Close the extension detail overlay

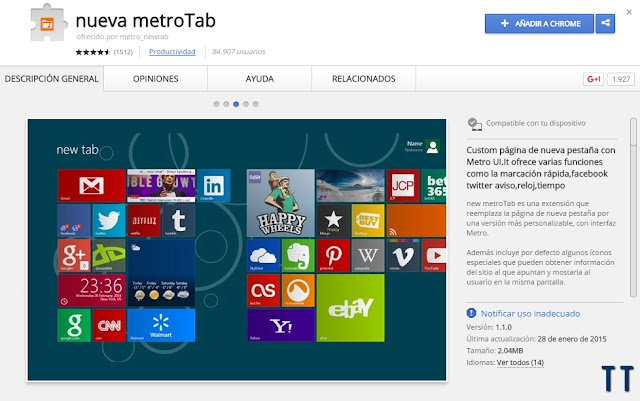[629, 12]
